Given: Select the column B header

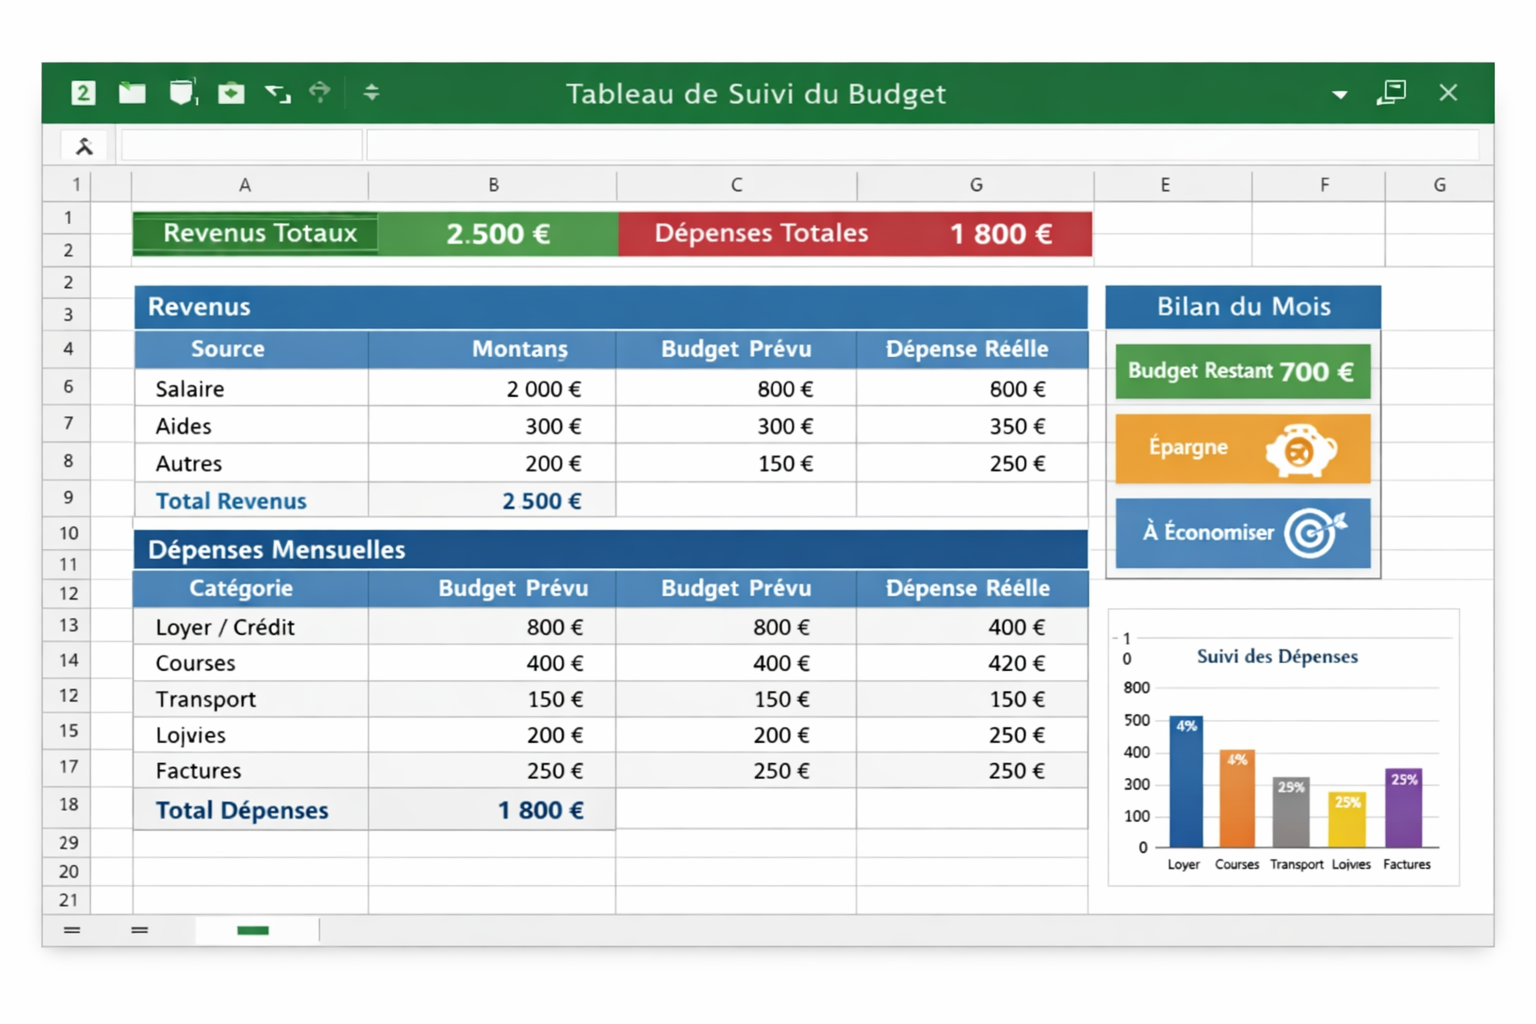Looking at the screenshot, I should coord(493,185).
